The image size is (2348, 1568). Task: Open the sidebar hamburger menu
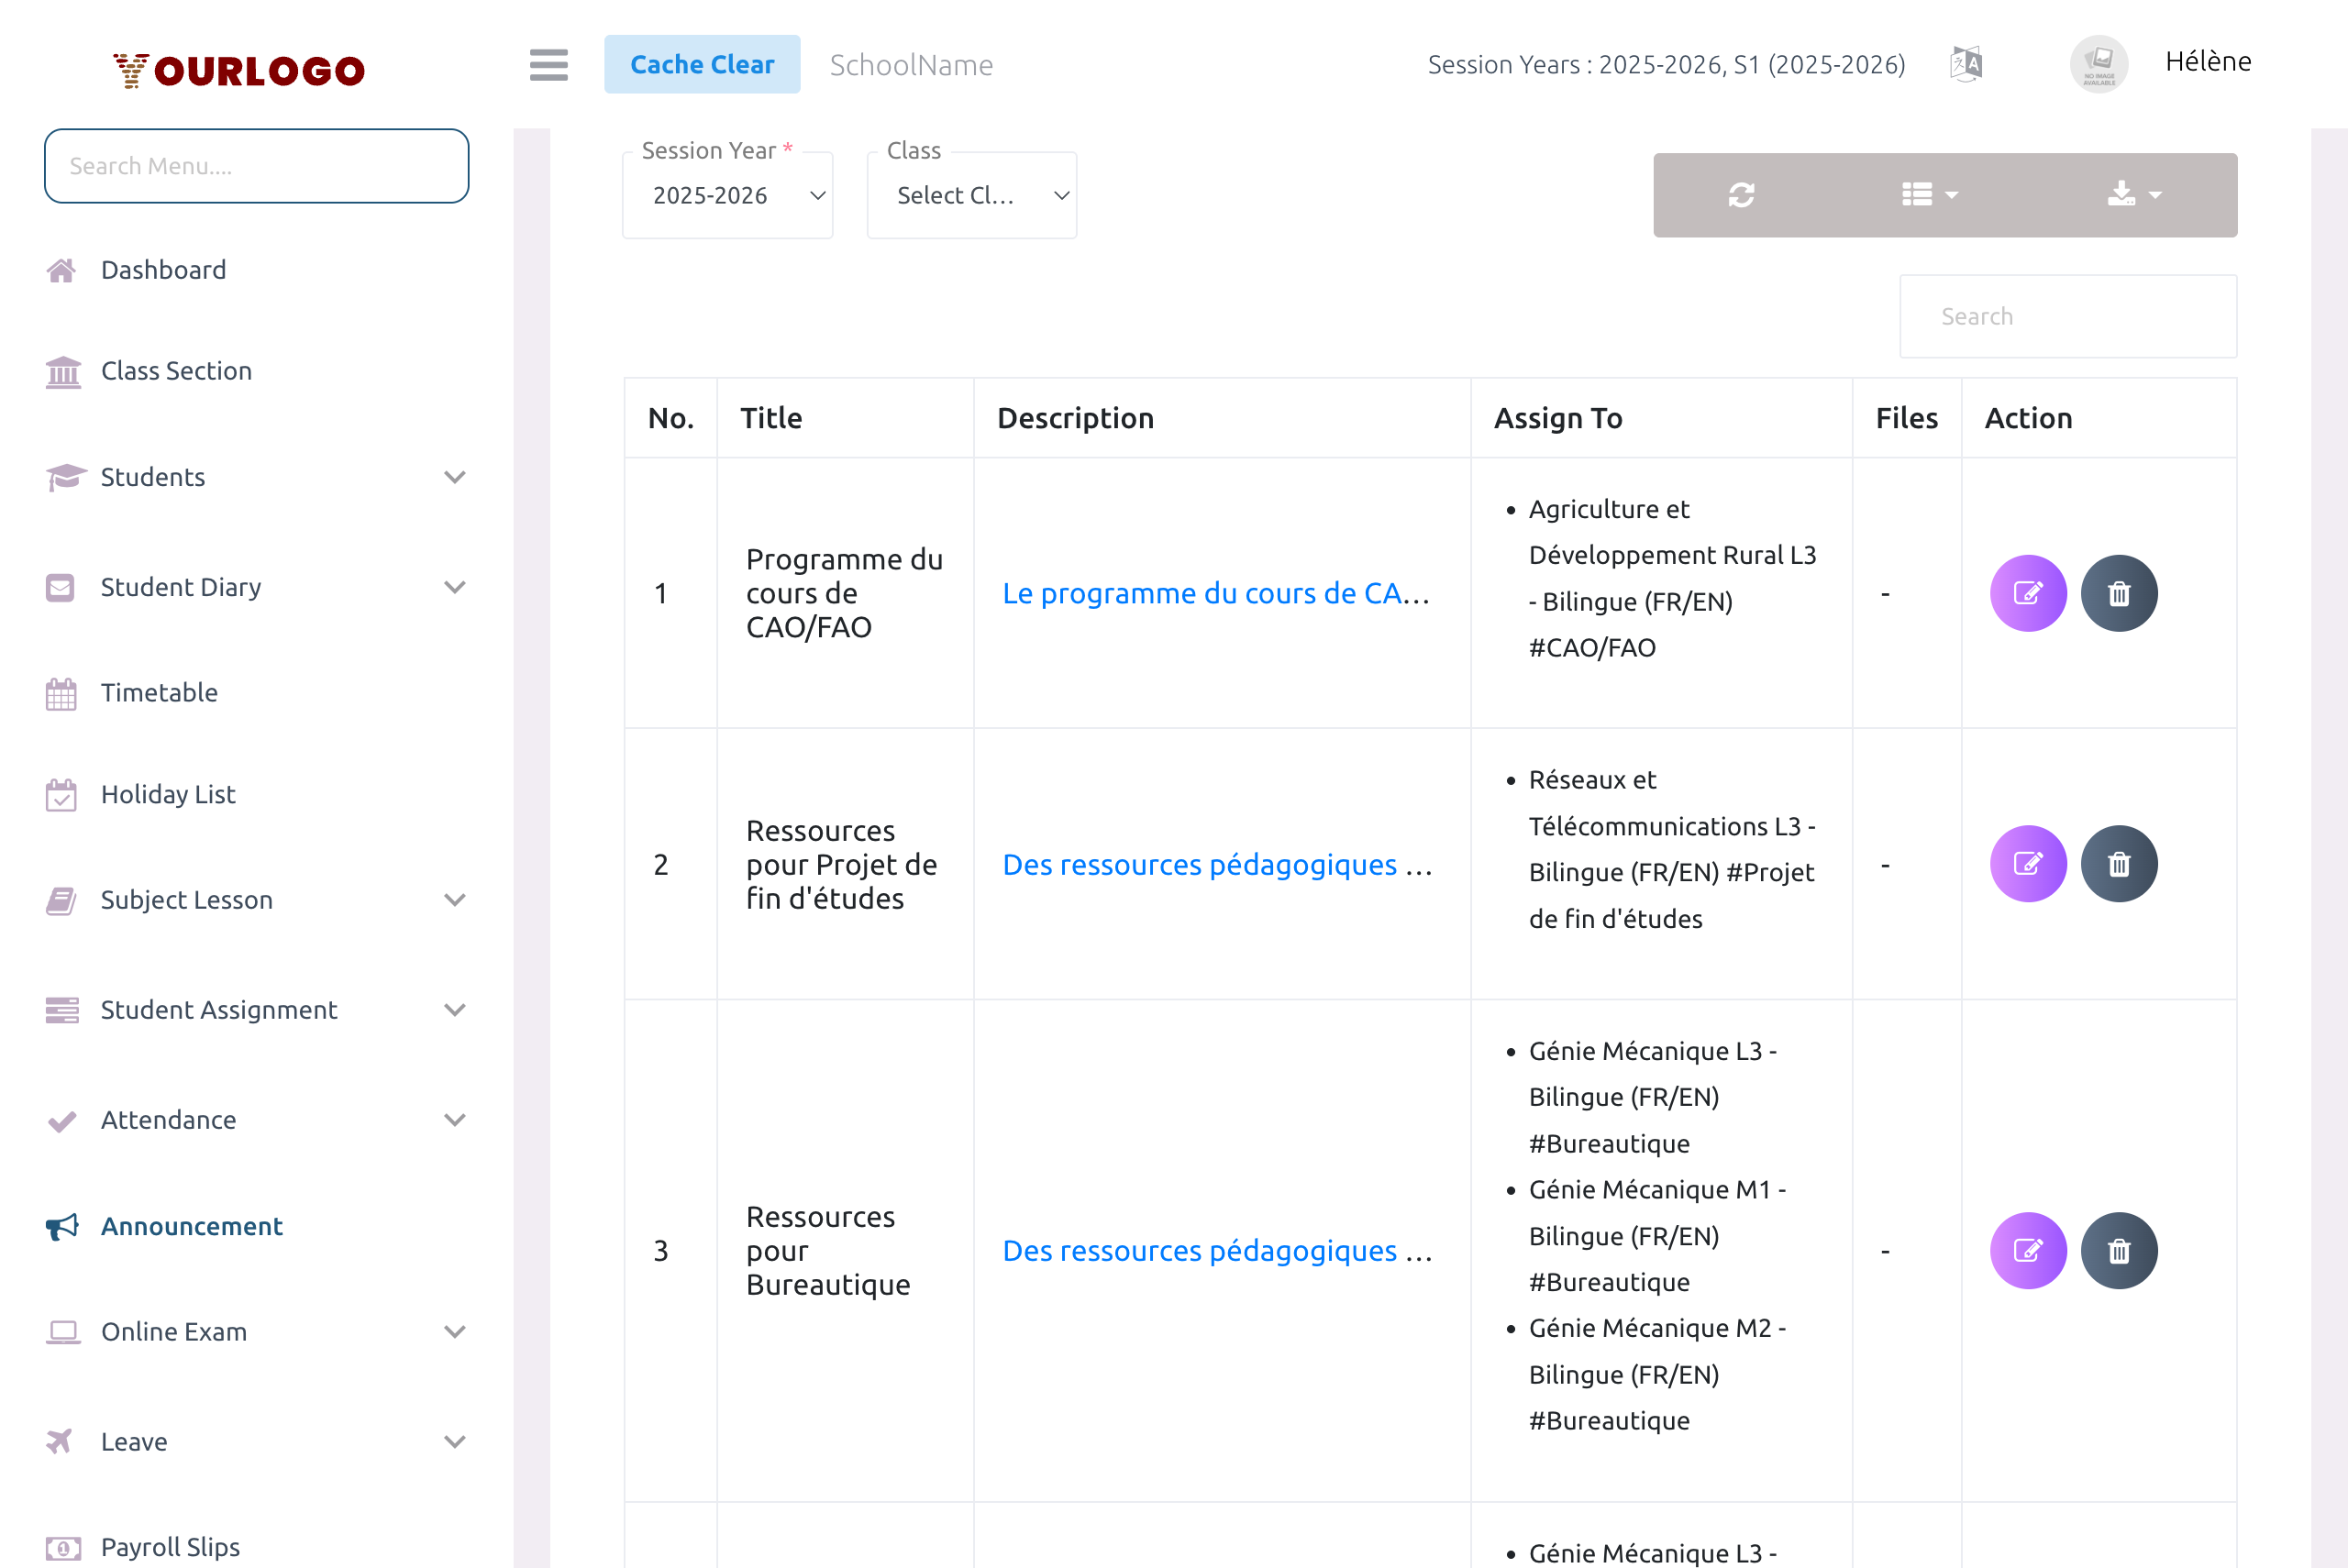[548, 64]
